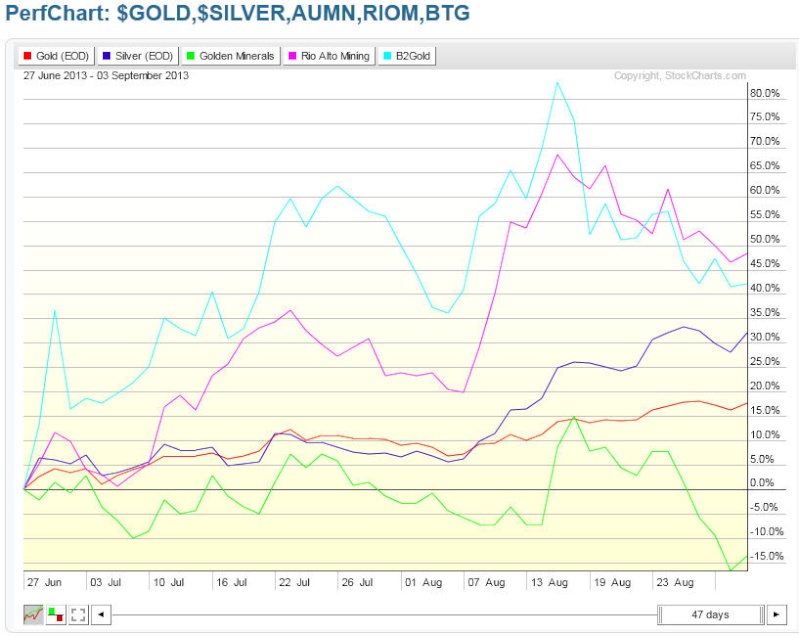Open the full-screen expand icon
799x636 pixels.
click(x=78, y=614)
